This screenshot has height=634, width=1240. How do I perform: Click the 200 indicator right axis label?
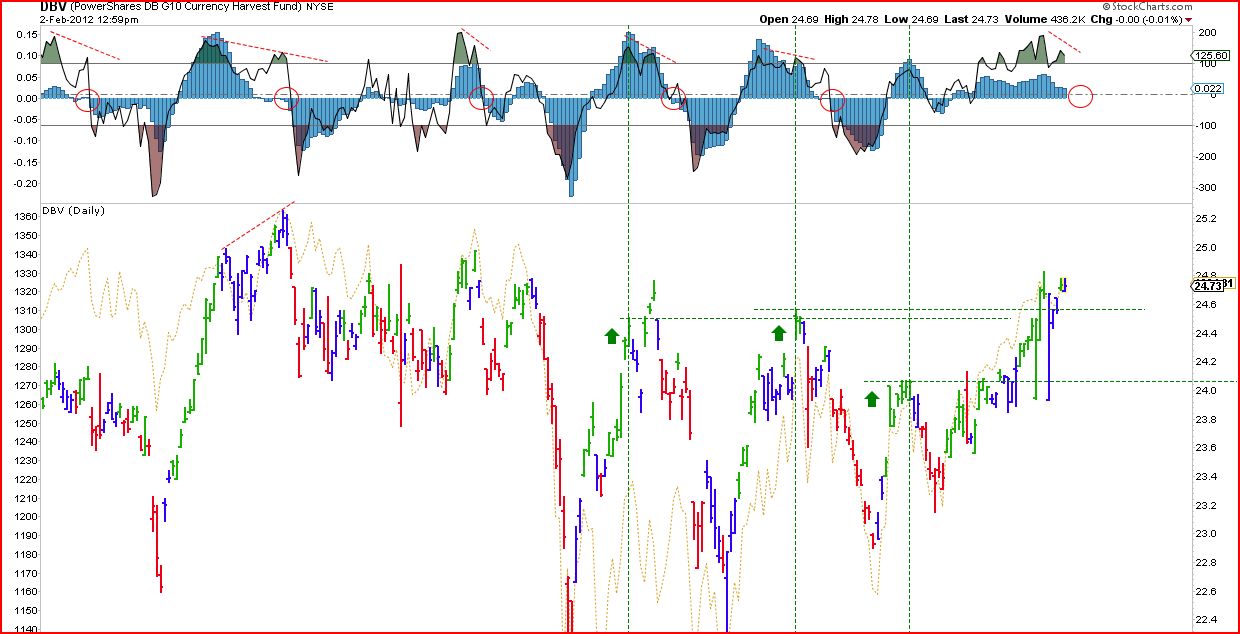click(1206, 32)
